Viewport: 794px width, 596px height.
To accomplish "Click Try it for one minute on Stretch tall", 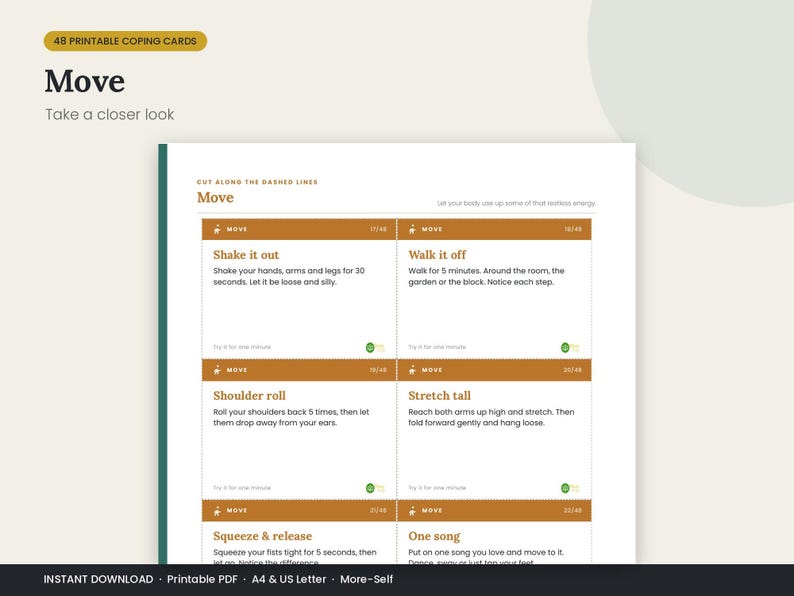I will (437, 488).
